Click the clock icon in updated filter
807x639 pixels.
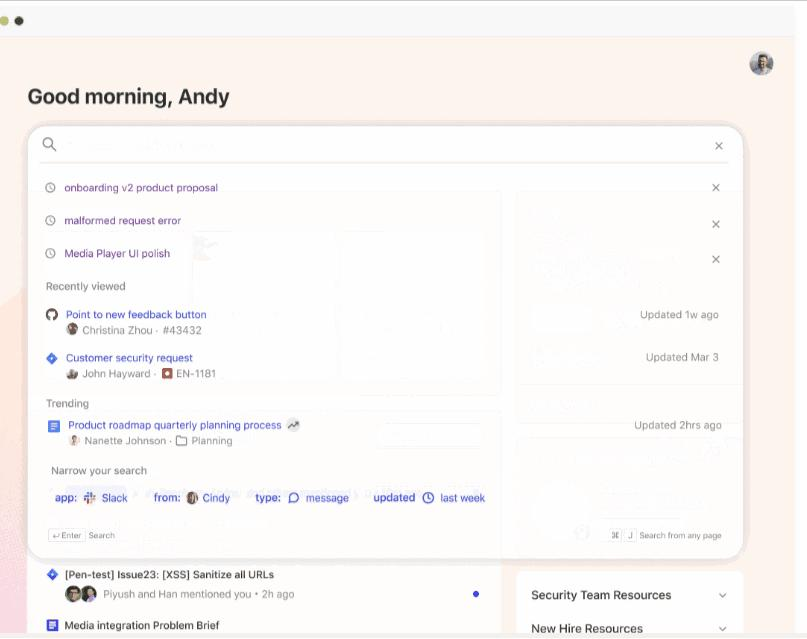point(428,498)
